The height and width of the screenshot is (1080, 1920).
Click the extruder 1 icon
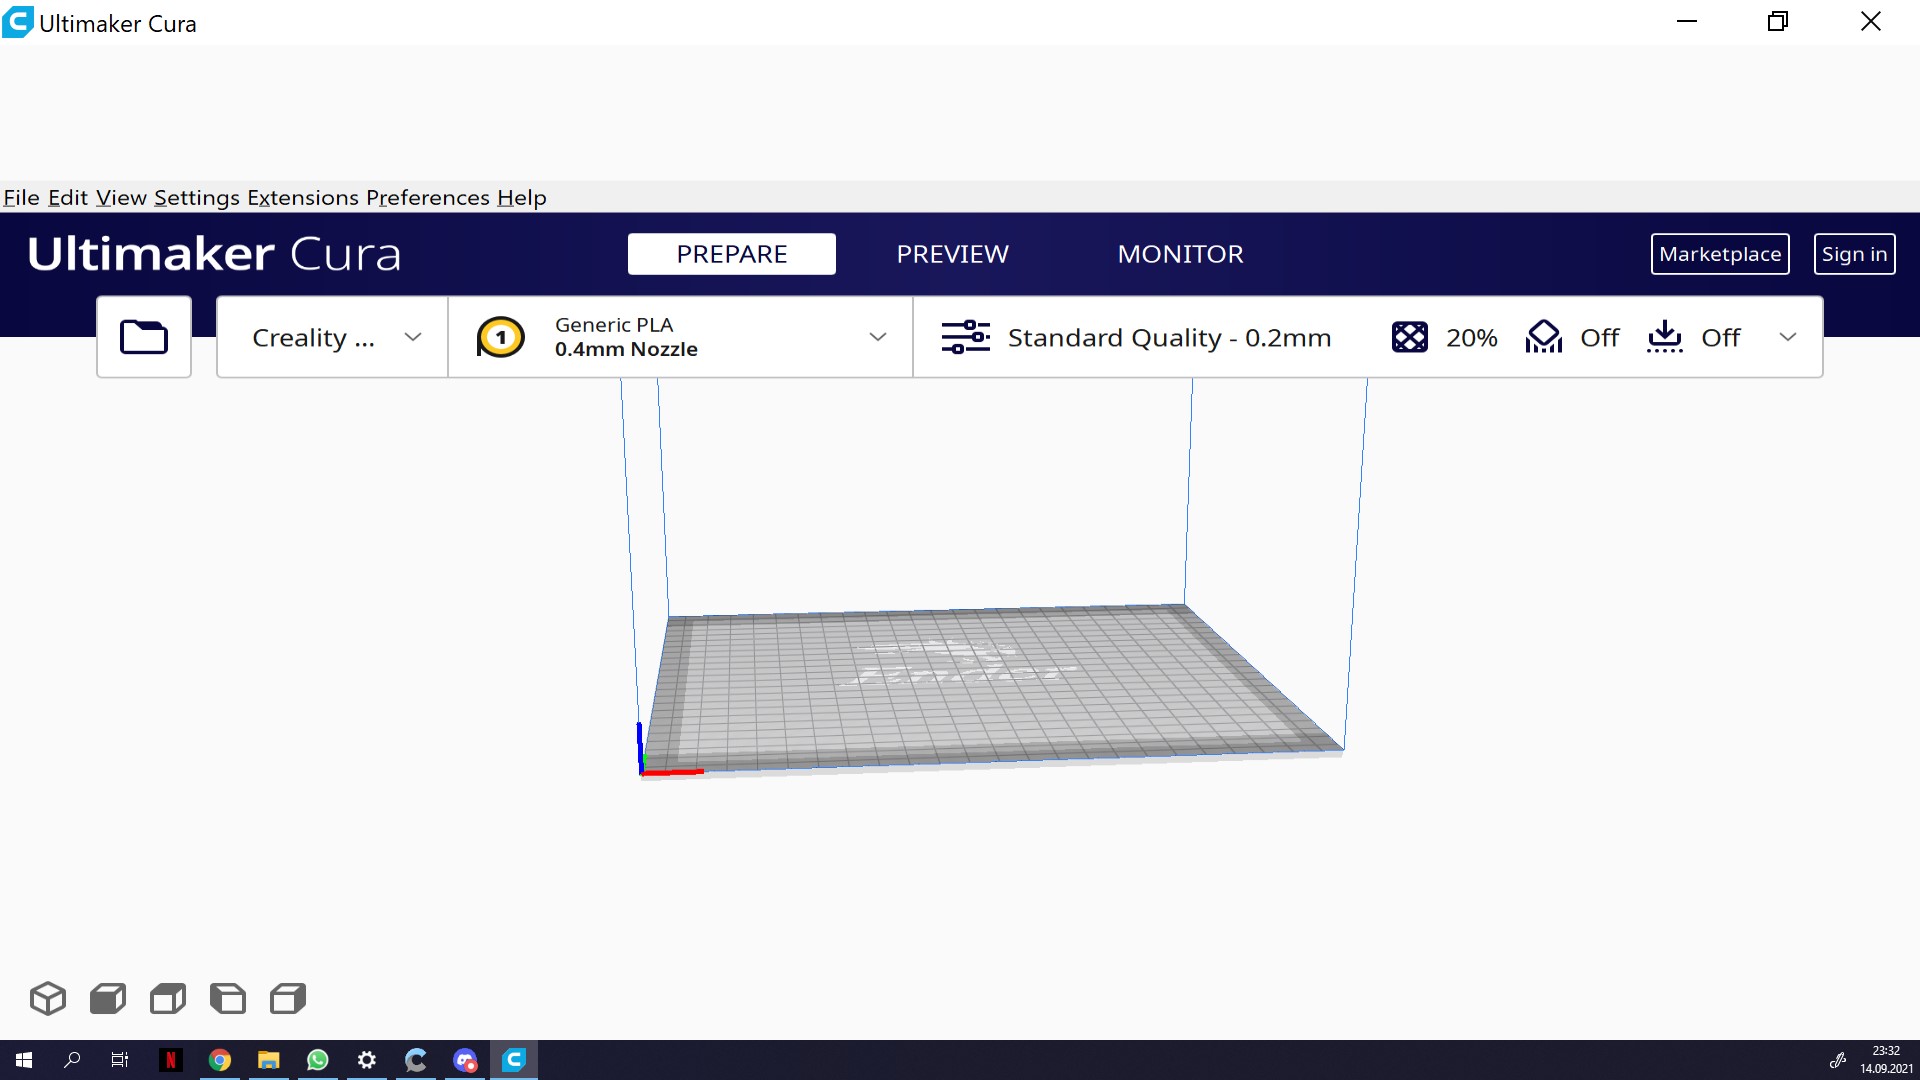(x=500, y=337)
